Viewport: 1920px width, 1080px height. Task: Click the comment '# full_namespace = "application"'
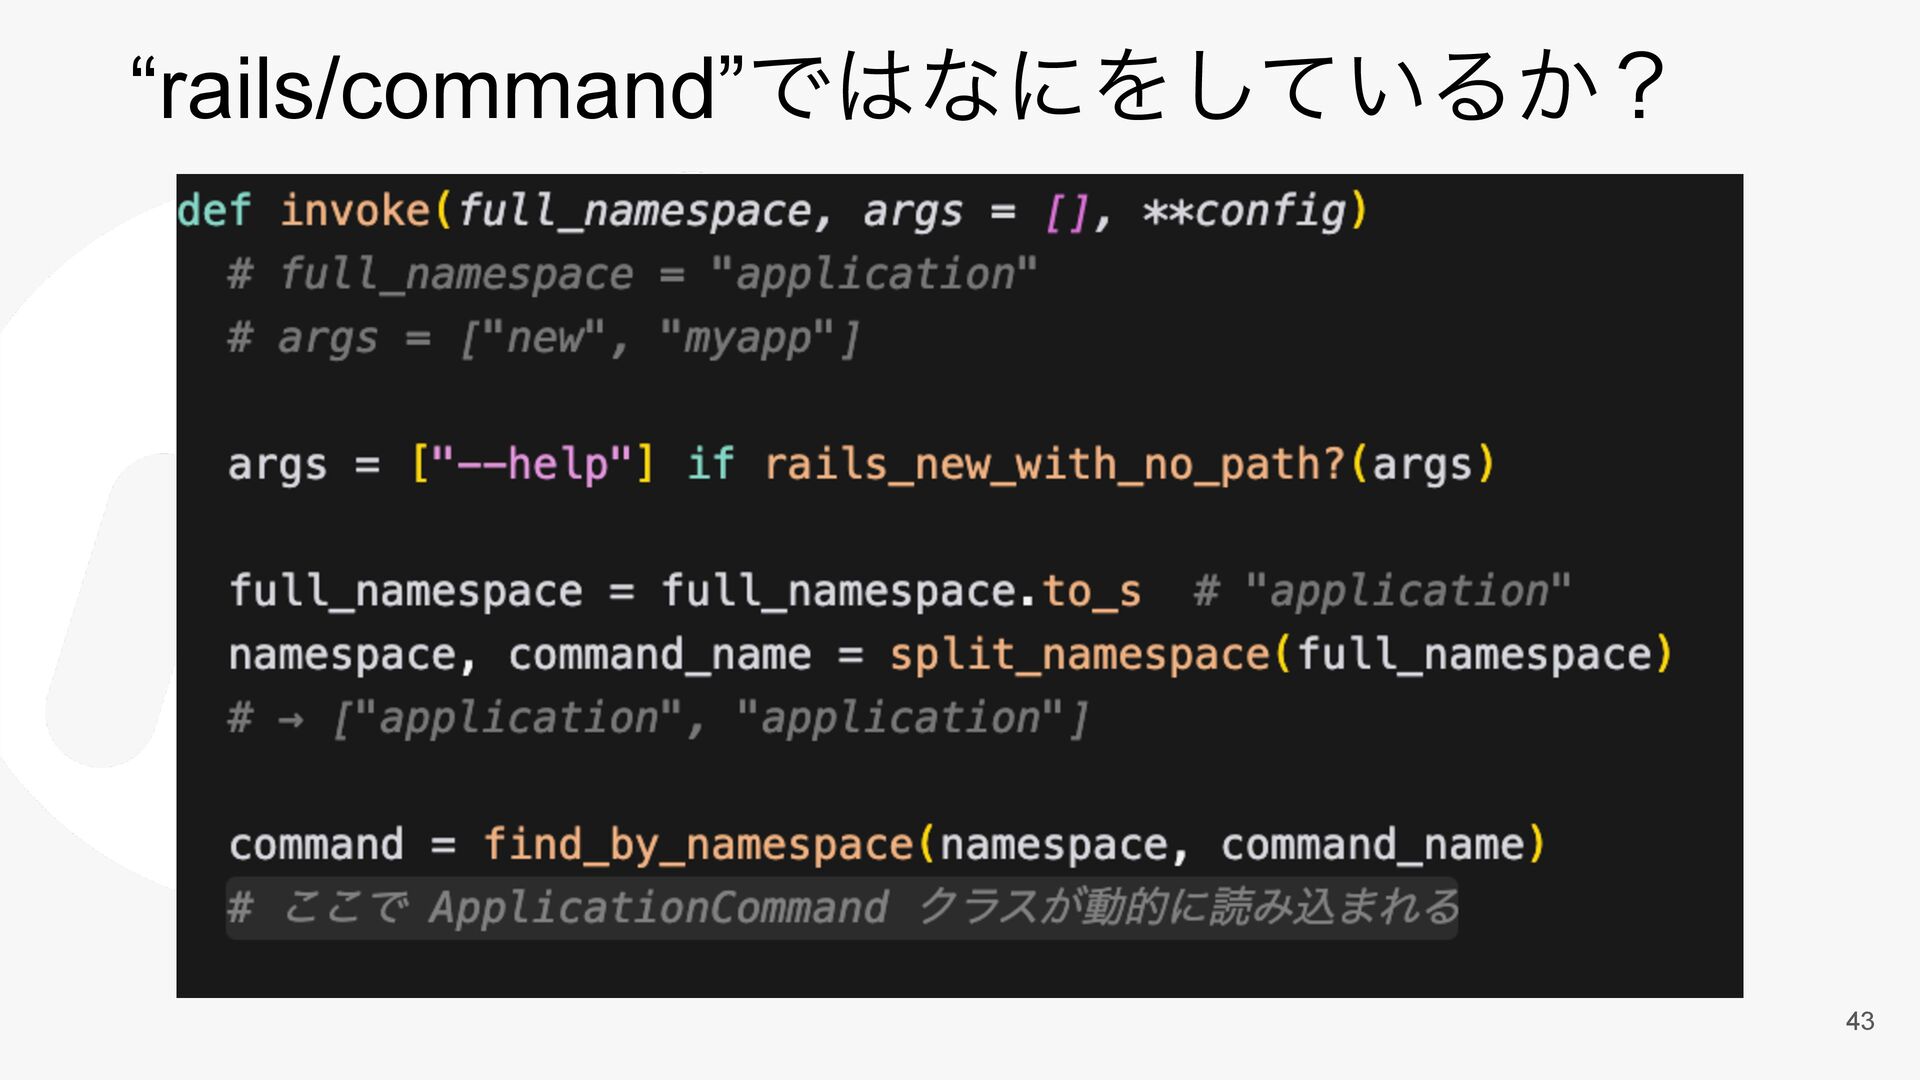point(632,275)
